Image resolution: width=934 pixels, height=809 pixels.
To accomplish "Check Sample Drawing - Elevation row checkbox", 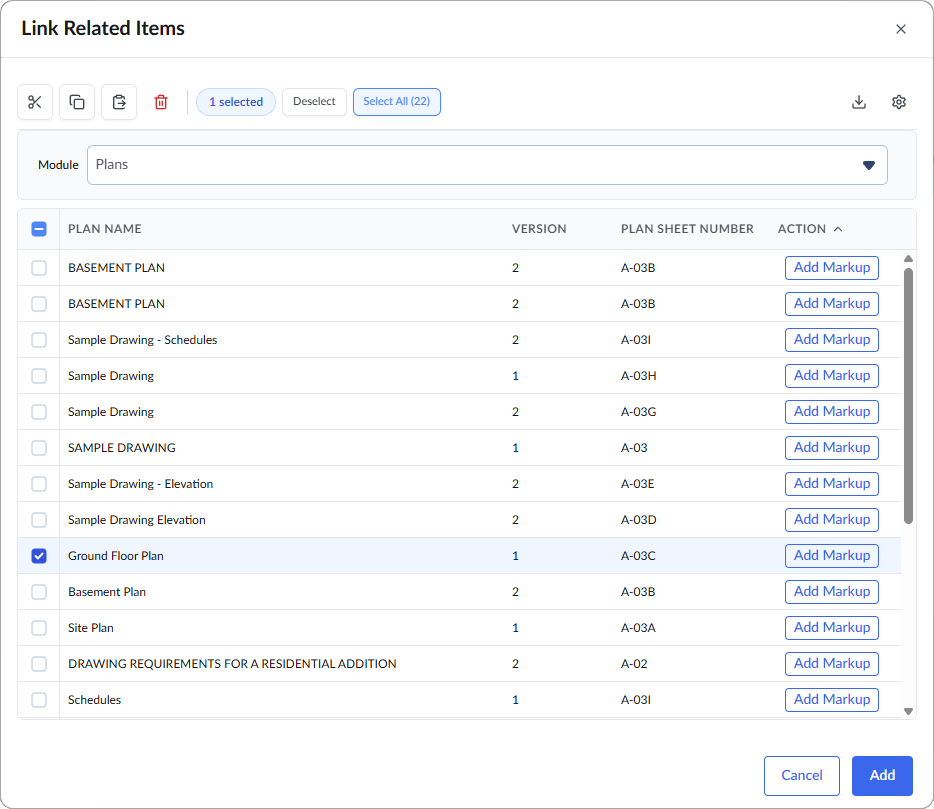I will pyautogui.click(x=39, y=484).
